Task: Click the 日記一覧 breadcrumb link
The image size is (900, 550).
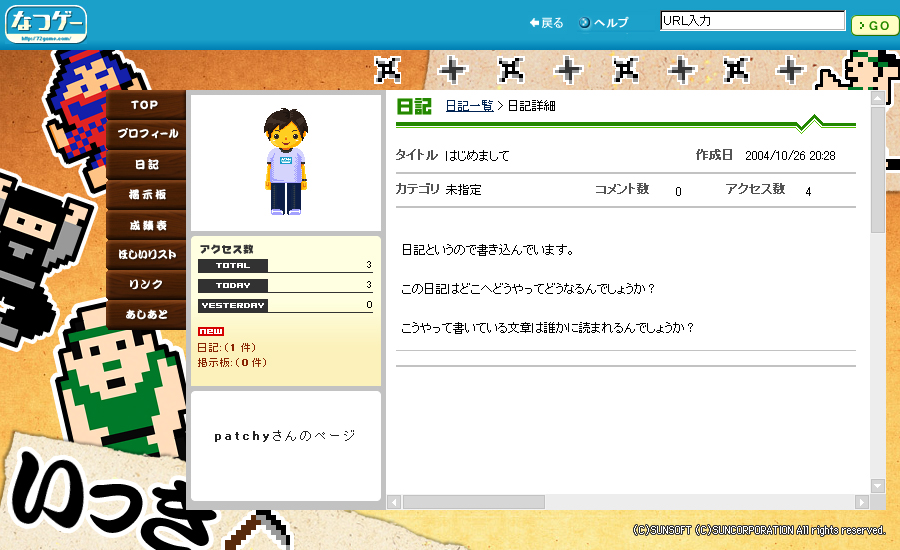Action: click(x=470, y=106)
